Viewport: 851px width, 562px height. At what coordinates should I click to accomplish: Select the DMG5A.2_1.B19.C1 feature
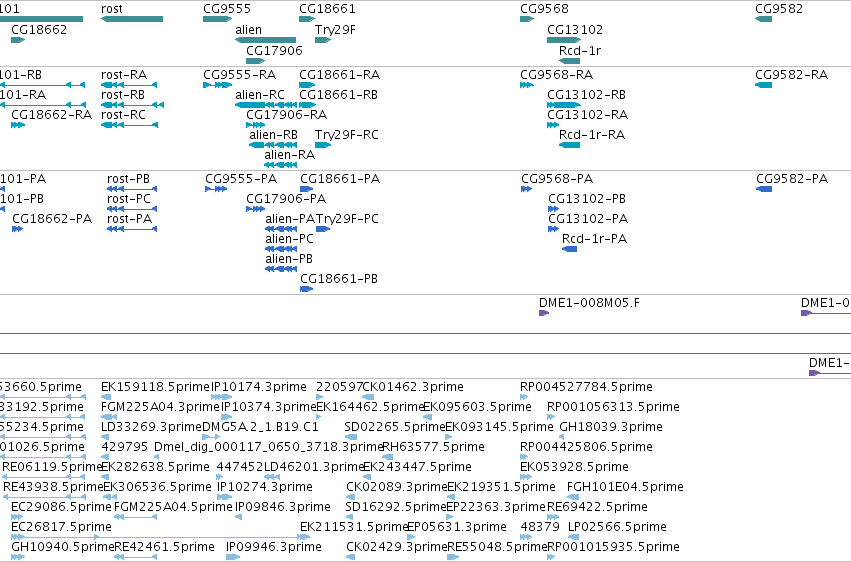click(x=261, y=427)
